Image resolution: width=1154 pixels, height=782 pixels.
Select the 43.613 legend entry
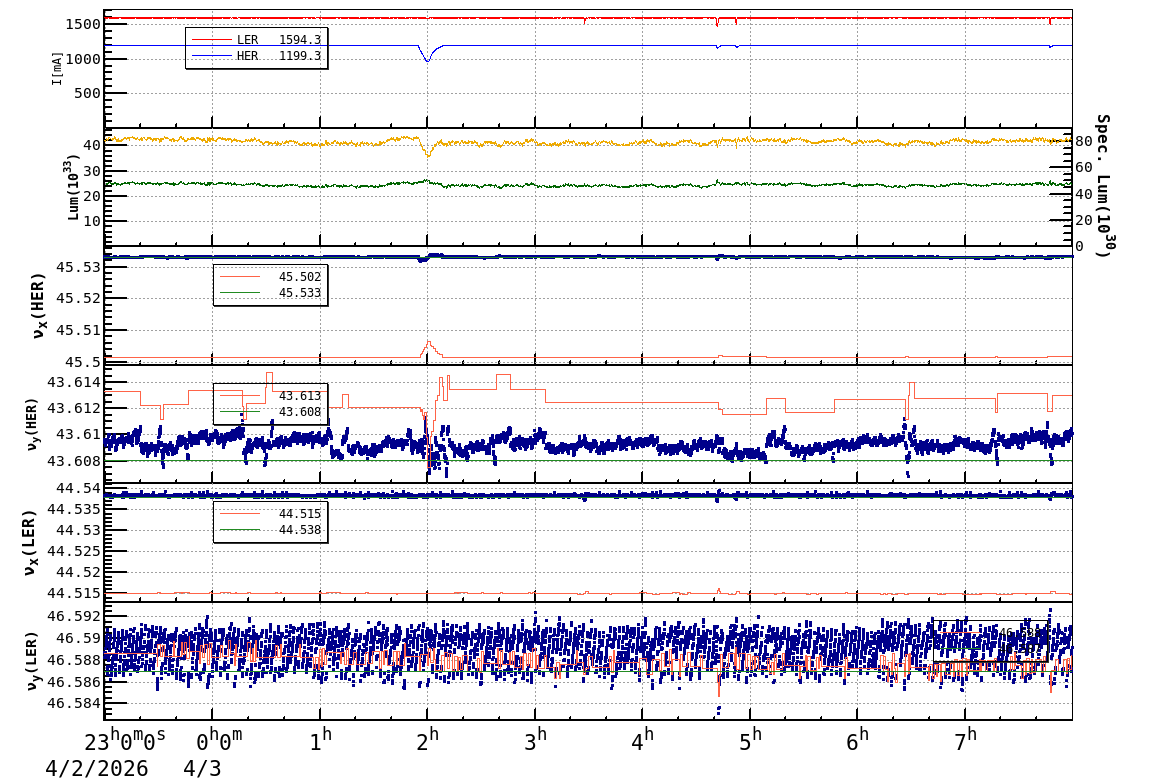coord(299,396)
